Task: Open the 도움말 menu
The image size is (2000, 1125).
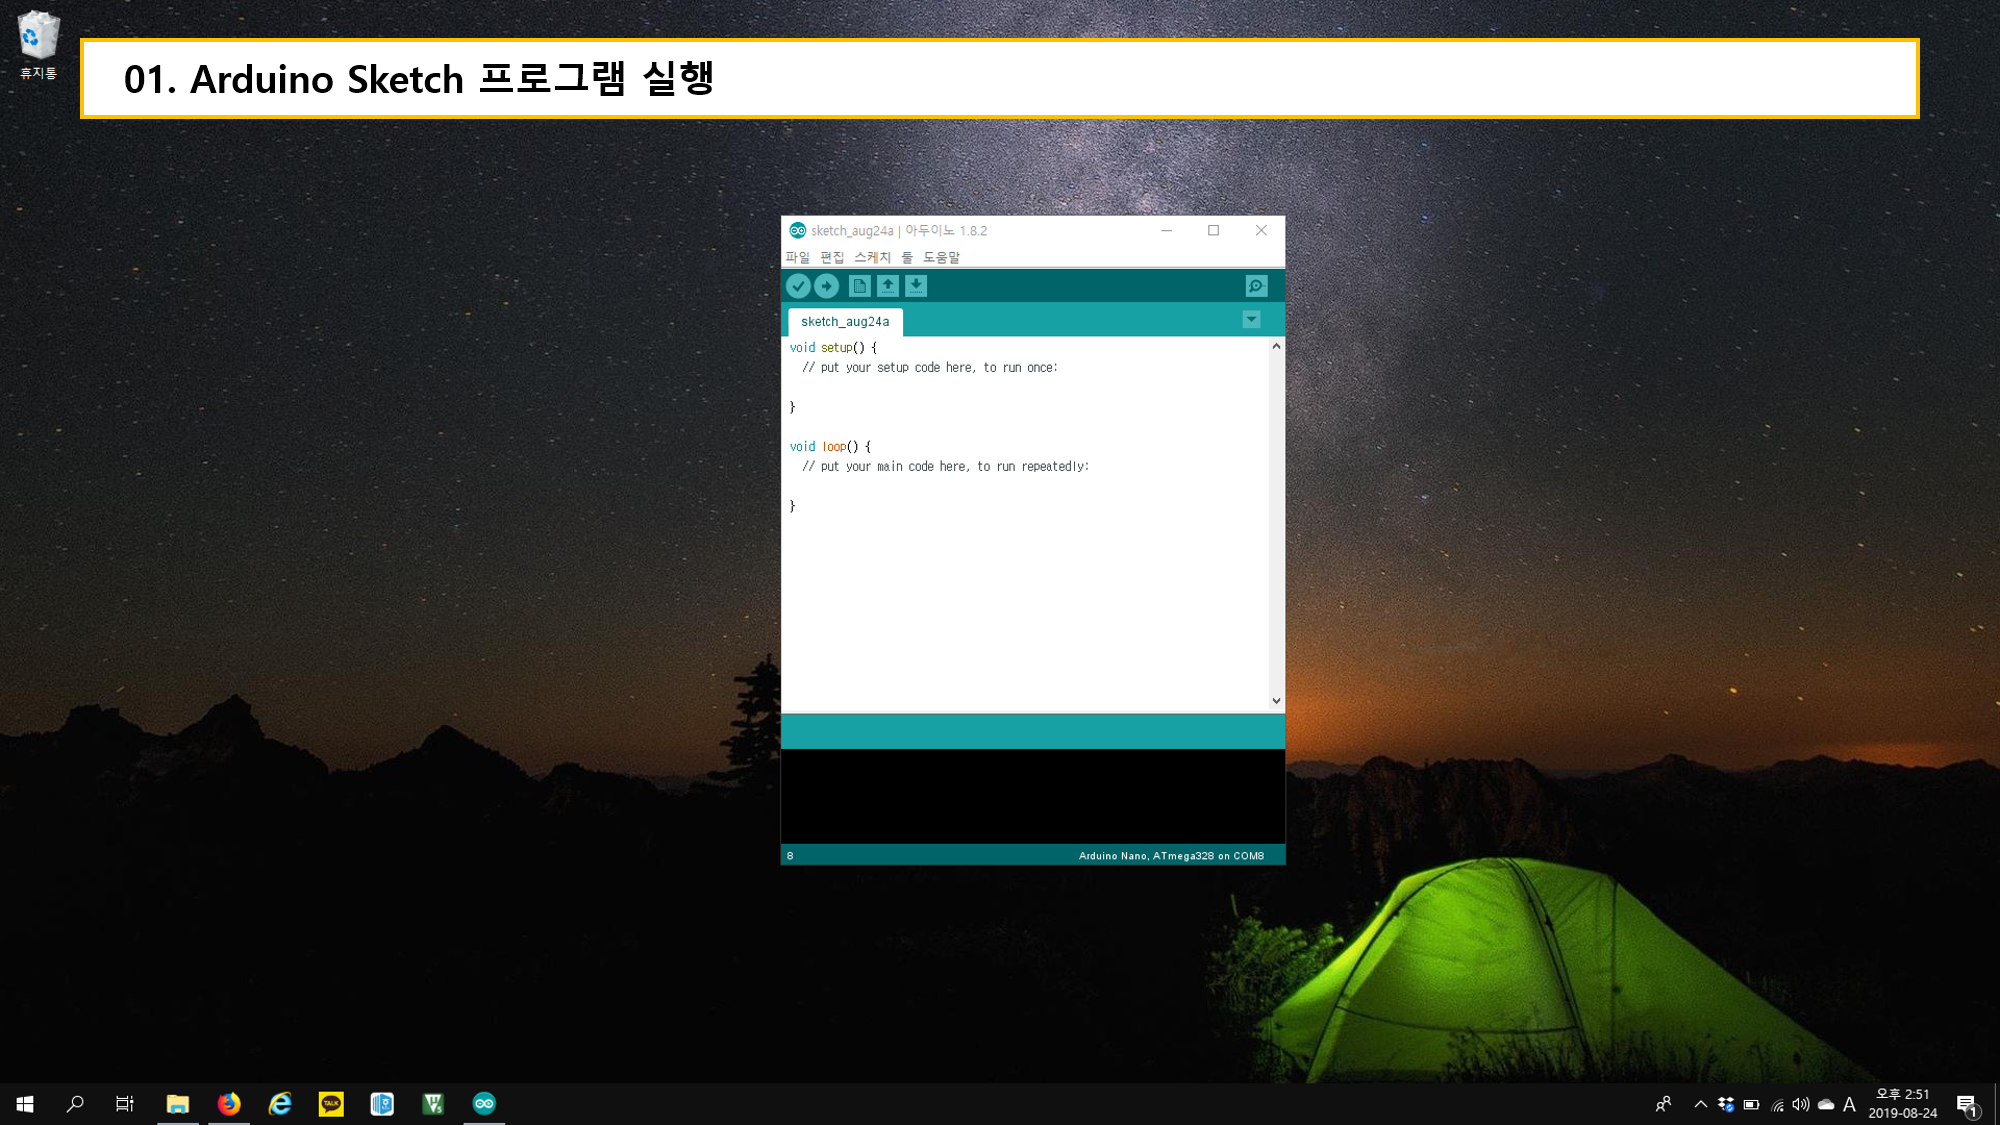Action: [941, 257]
